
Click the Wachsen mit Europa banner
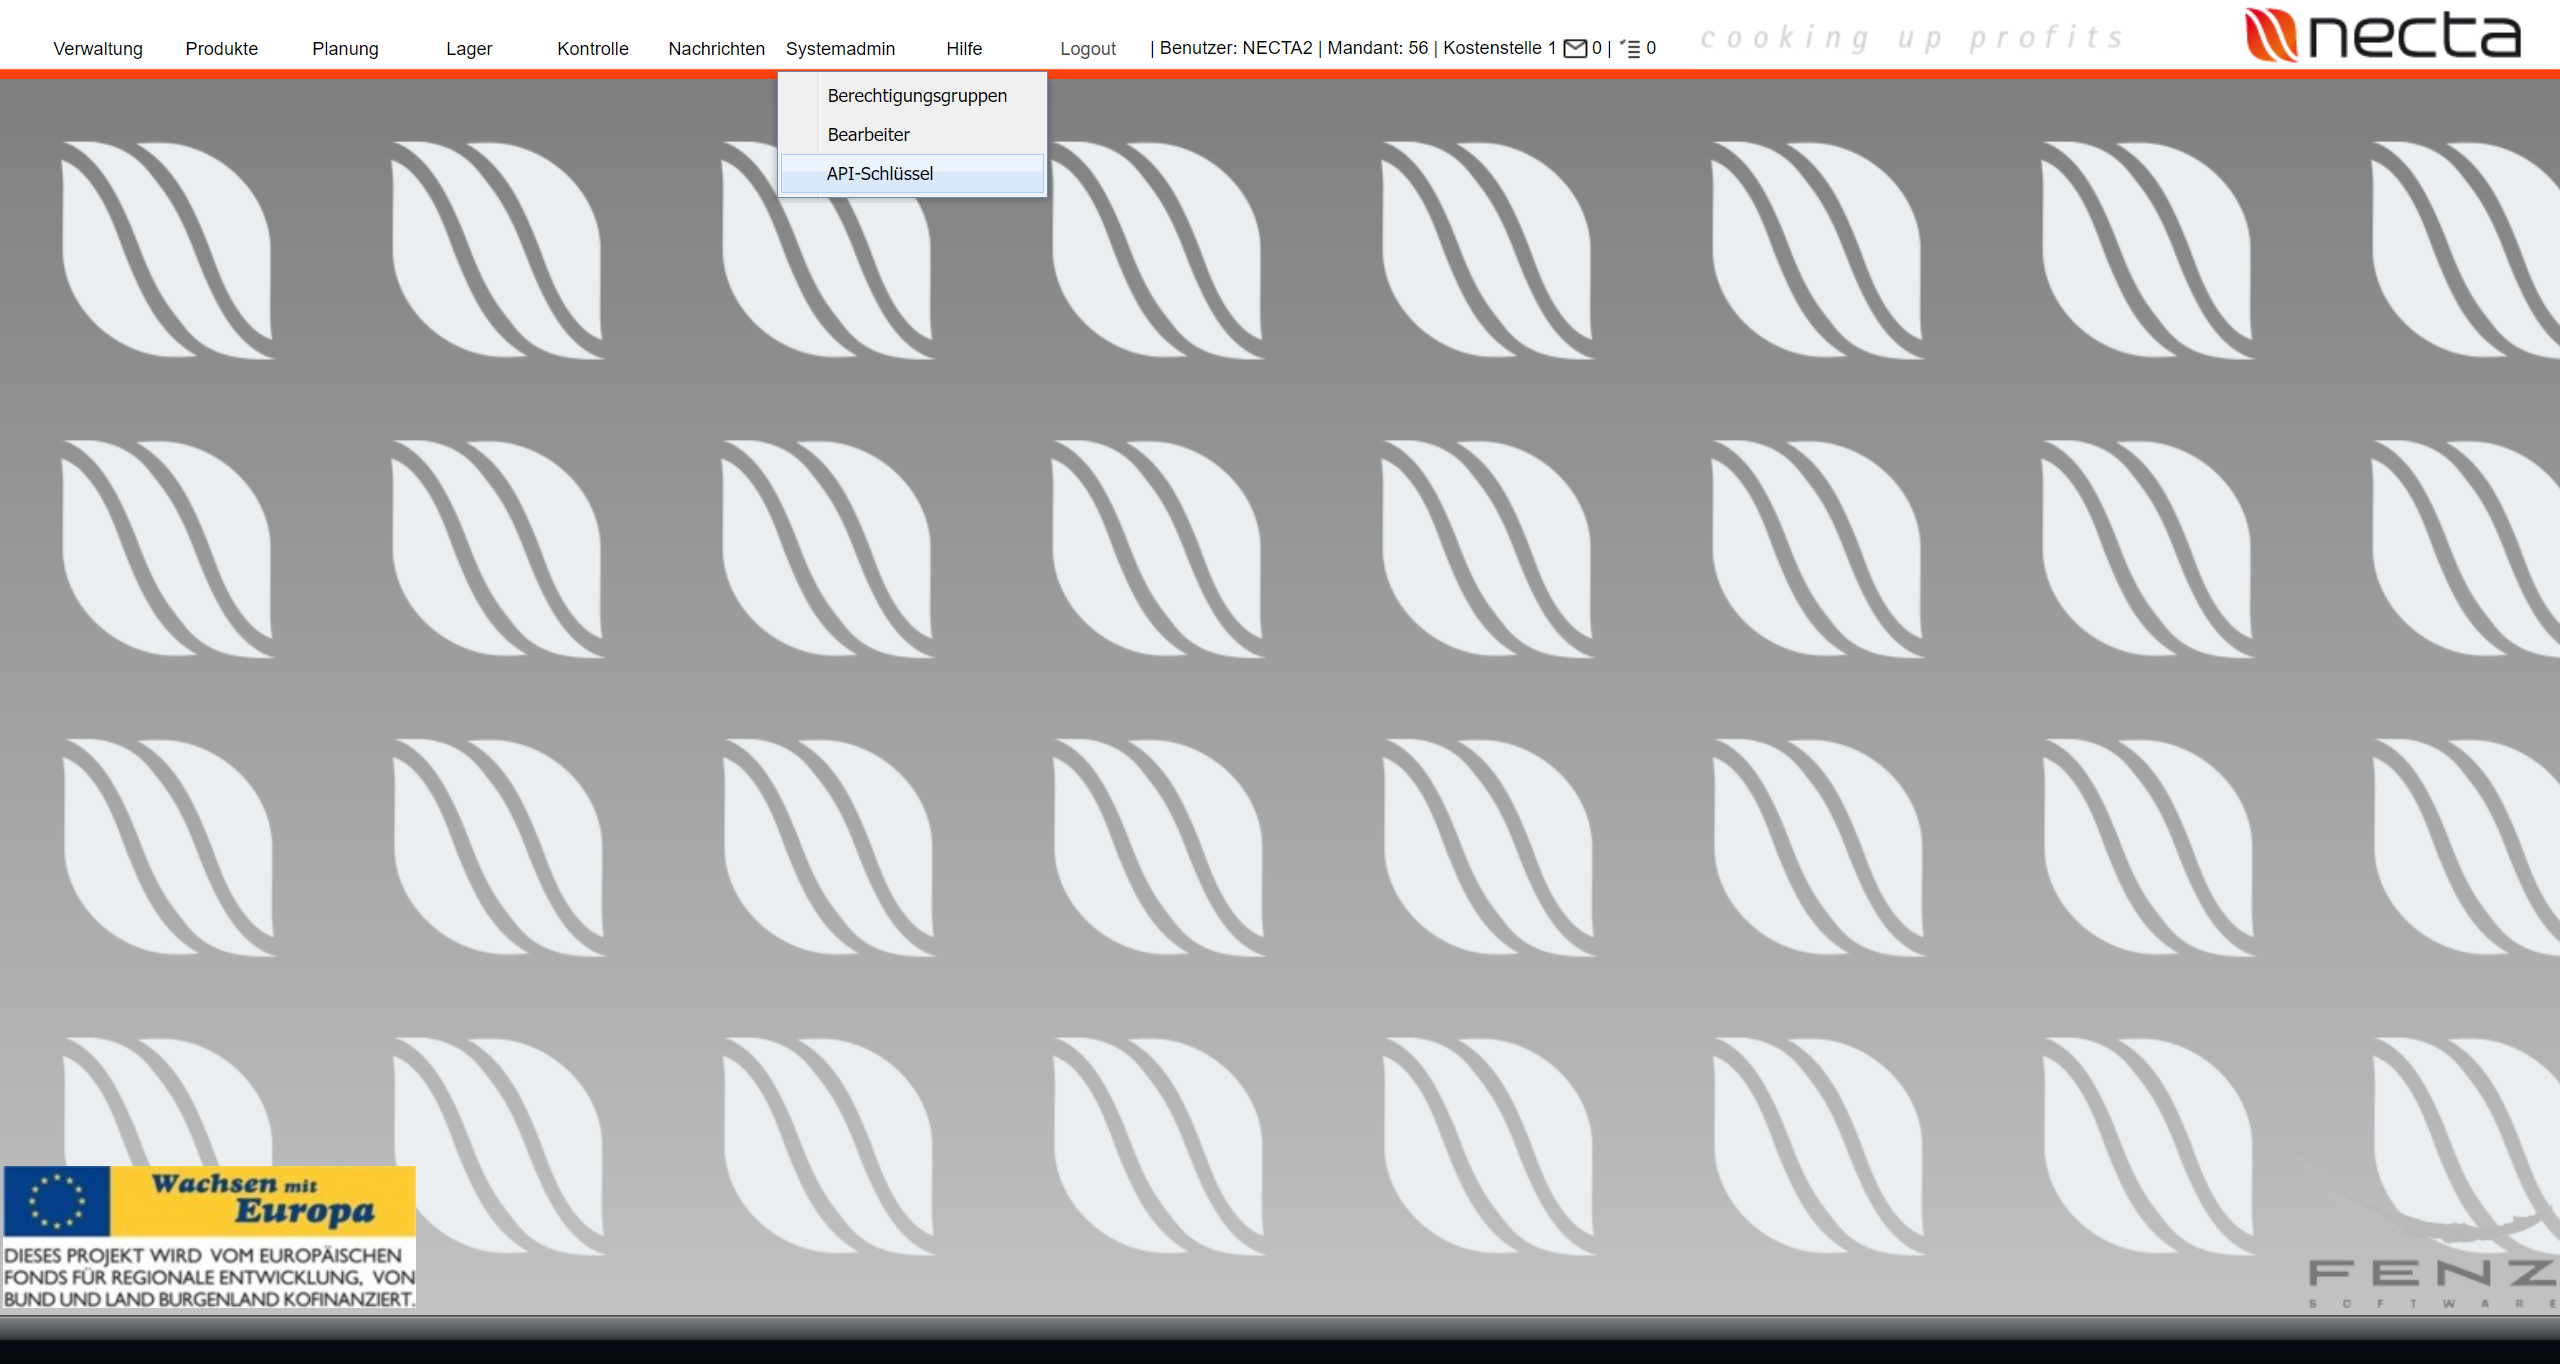262,1200
